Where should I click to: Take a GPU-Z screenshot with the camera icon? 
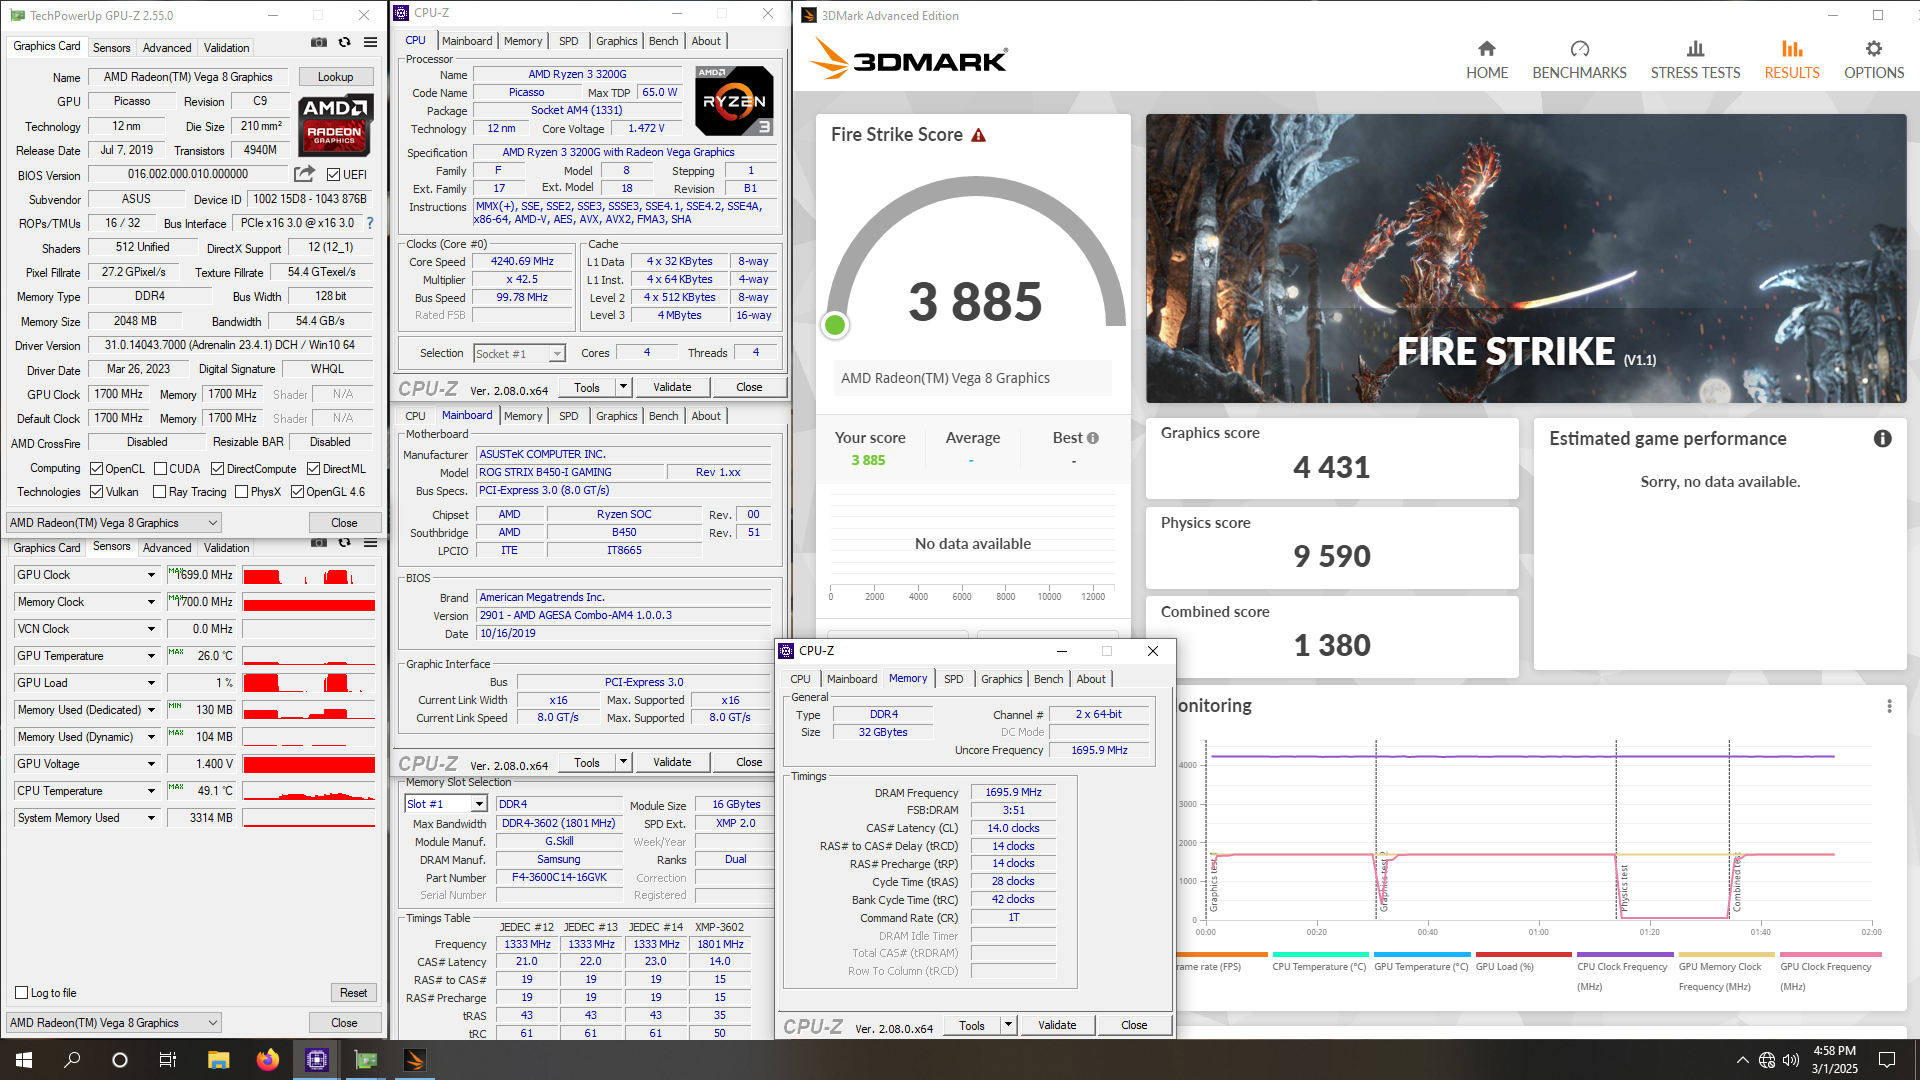(318, 43)
